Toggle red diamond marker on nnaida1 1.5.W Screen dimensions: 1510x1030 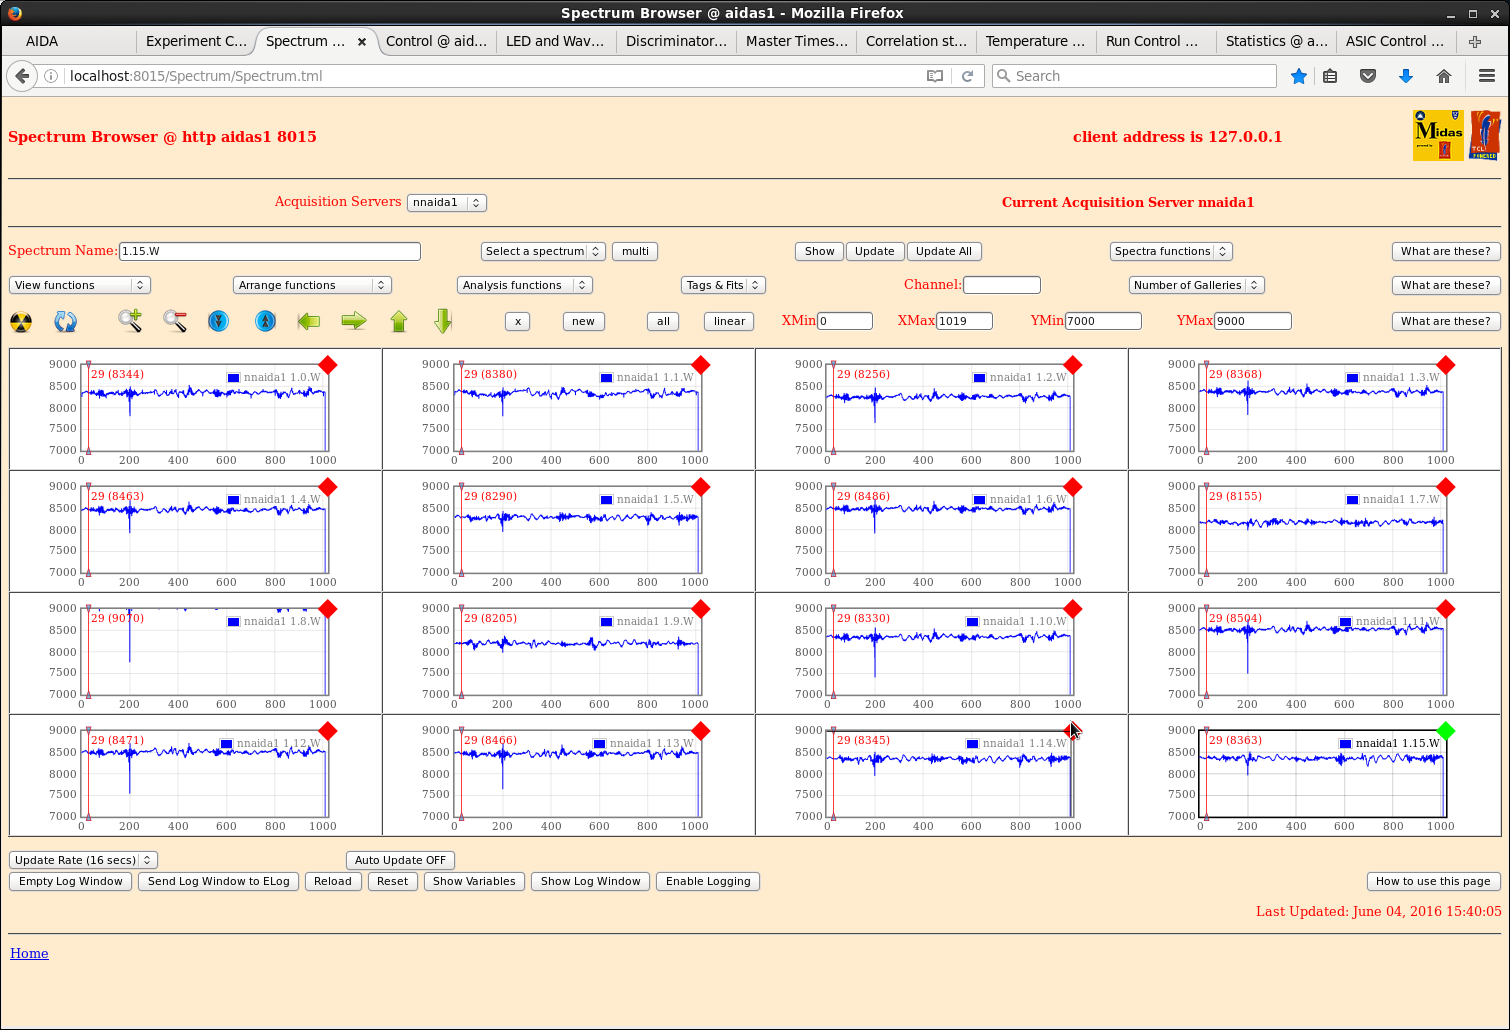[x=701, y=487]
